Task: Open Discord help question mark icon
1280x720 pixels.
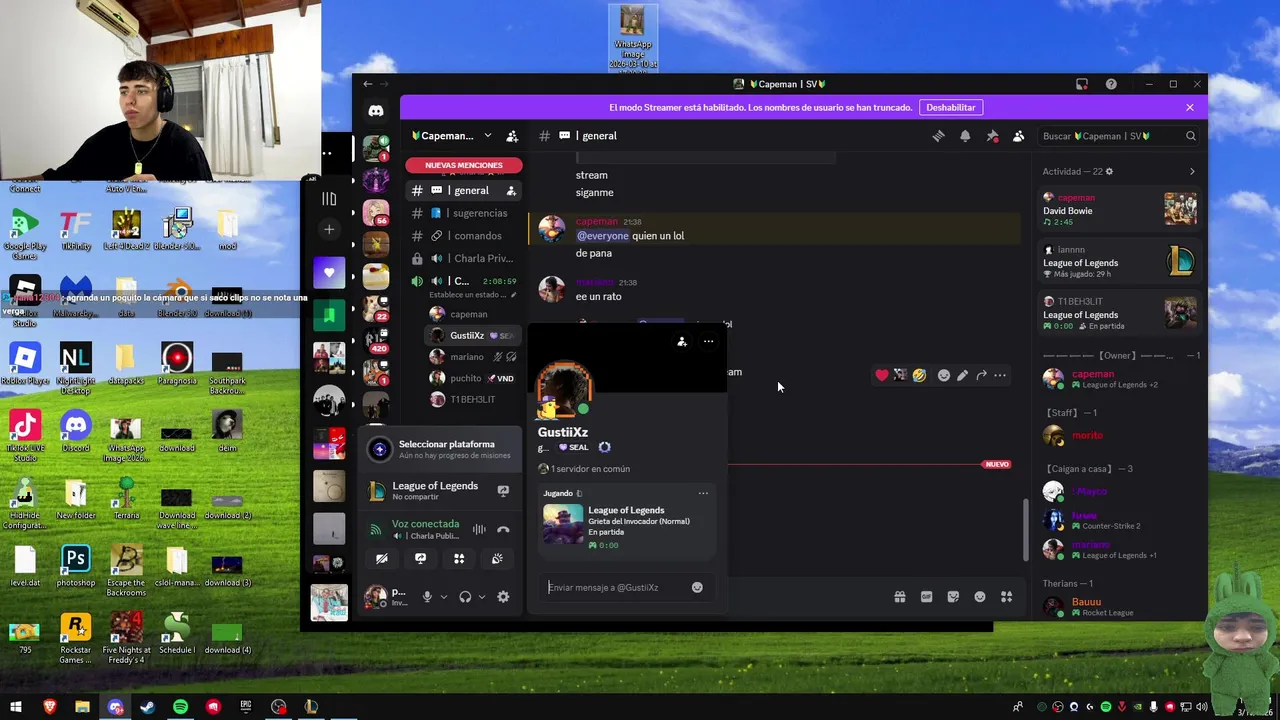Action: coord(1111,84)
